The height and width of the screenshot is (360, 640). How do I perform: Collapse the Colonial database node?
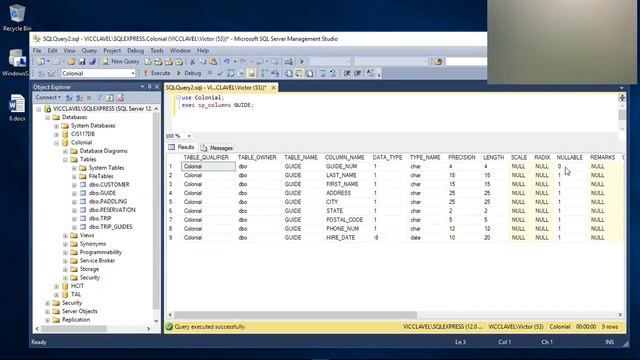[x=56, y=143]
